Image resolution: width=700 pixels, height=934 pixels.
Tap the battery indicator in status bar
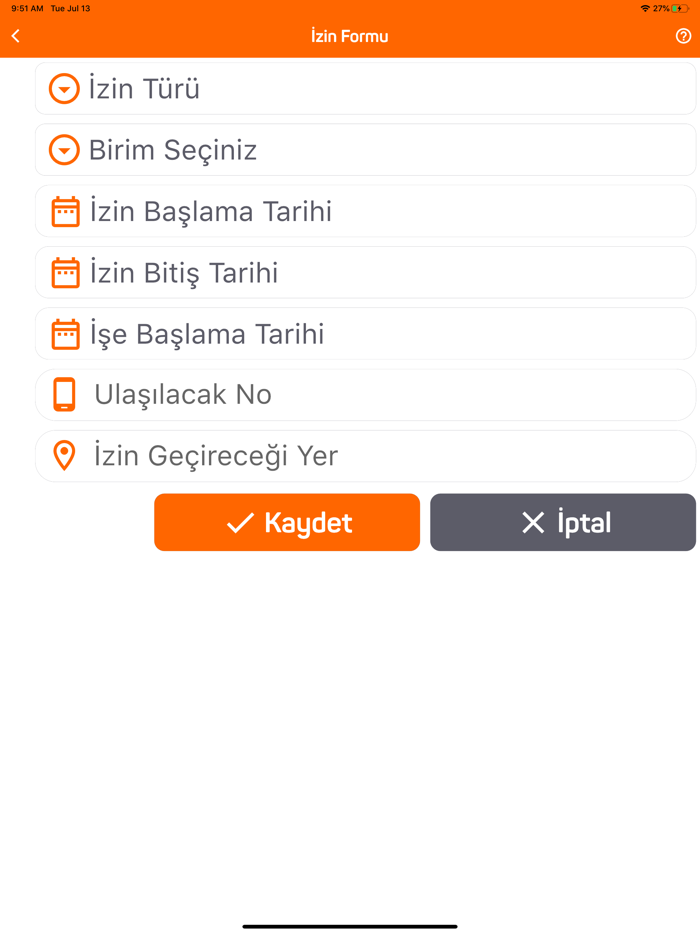coord(681,8)
